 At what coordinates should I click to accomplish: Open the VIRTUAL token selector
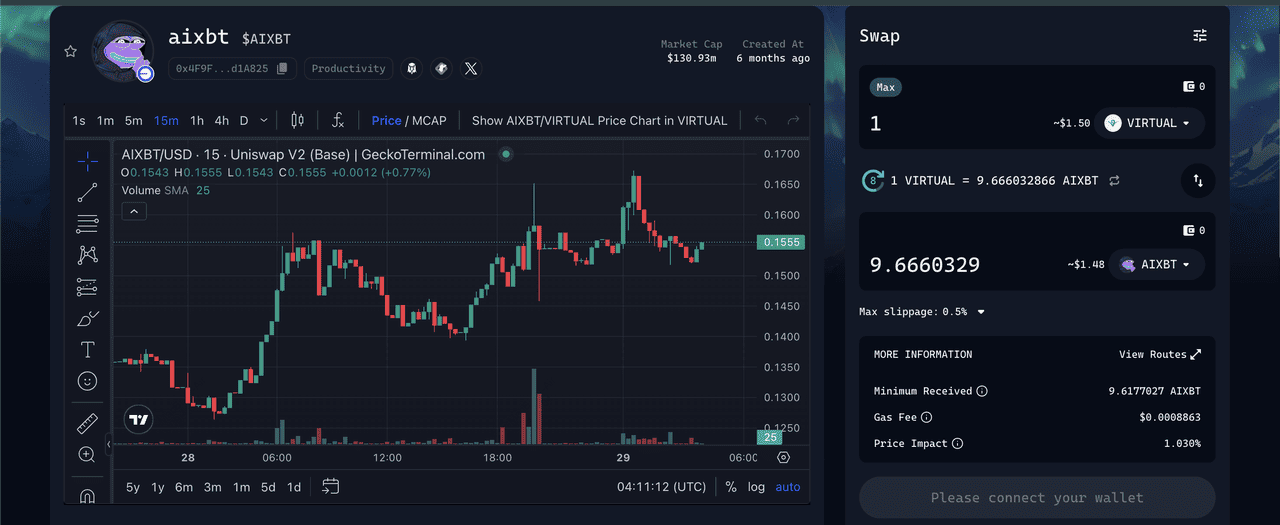coord(1149,123)
